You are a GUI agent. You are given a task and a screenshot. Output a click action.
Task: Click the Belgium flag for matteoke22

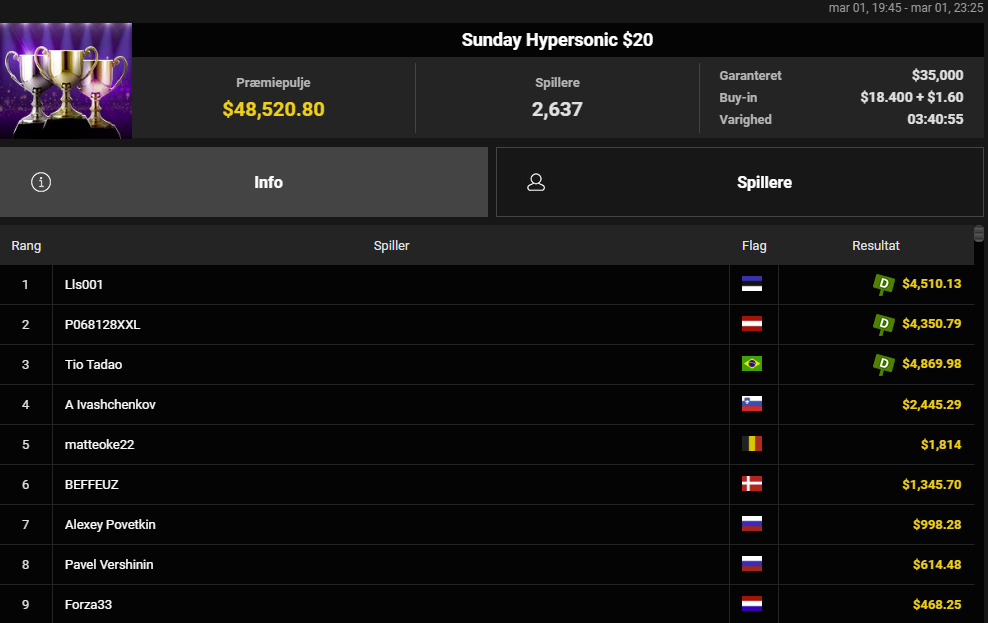click(x=752, y=444)
